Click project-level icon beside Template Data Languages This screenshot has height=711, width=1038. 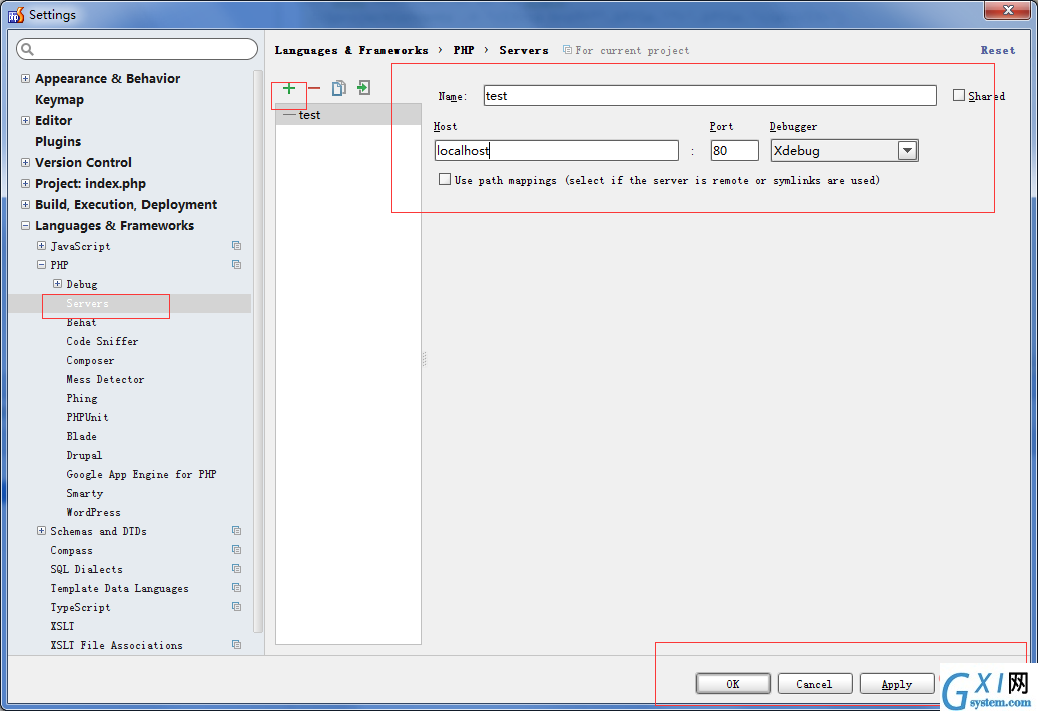pyautogui.click(x=236, y=588)
